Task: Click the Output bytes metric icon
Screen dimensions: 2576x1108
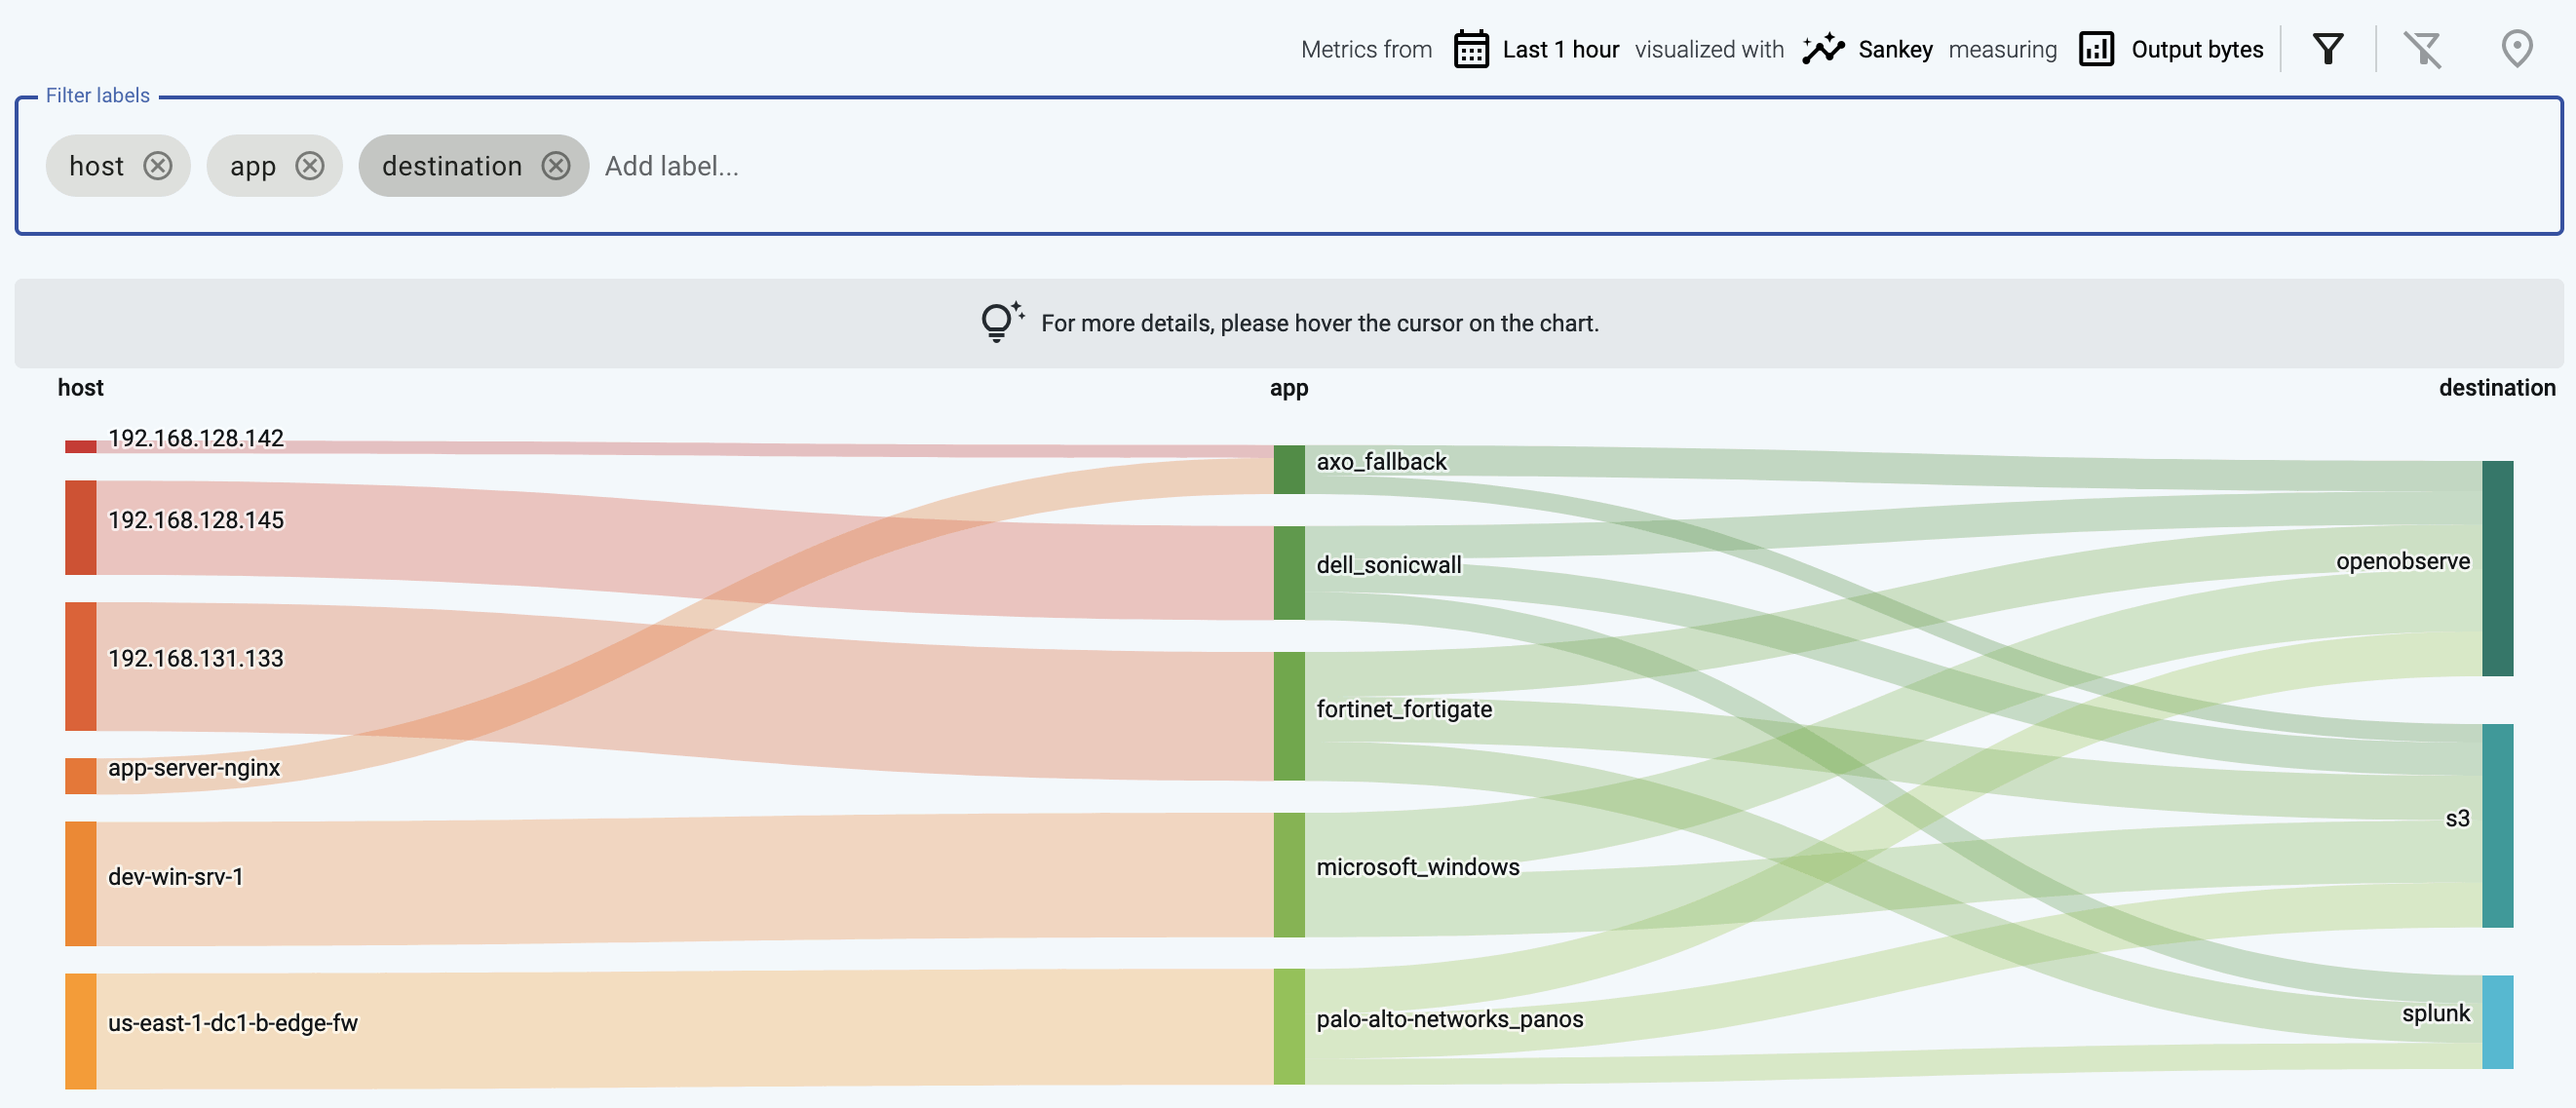Action: [2096, 49]
